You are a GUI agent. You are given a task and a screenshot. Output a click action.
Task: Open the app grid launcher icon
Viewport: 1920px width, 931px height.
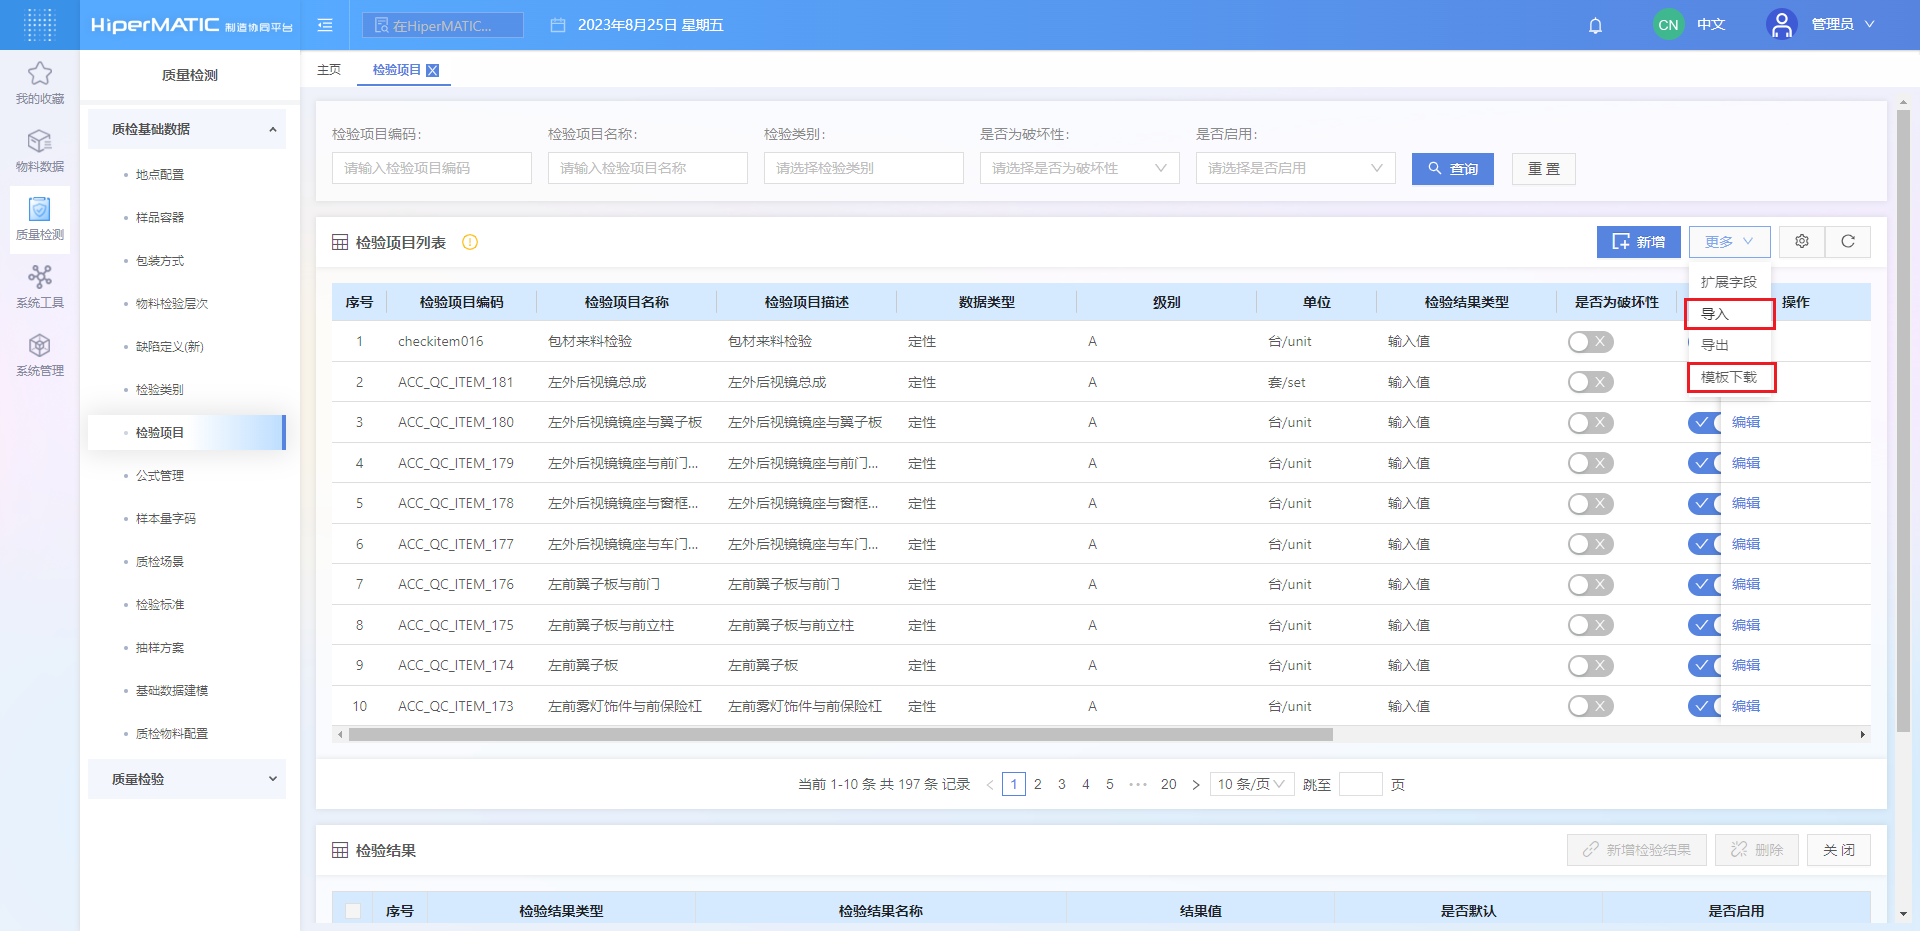(40, 25)
